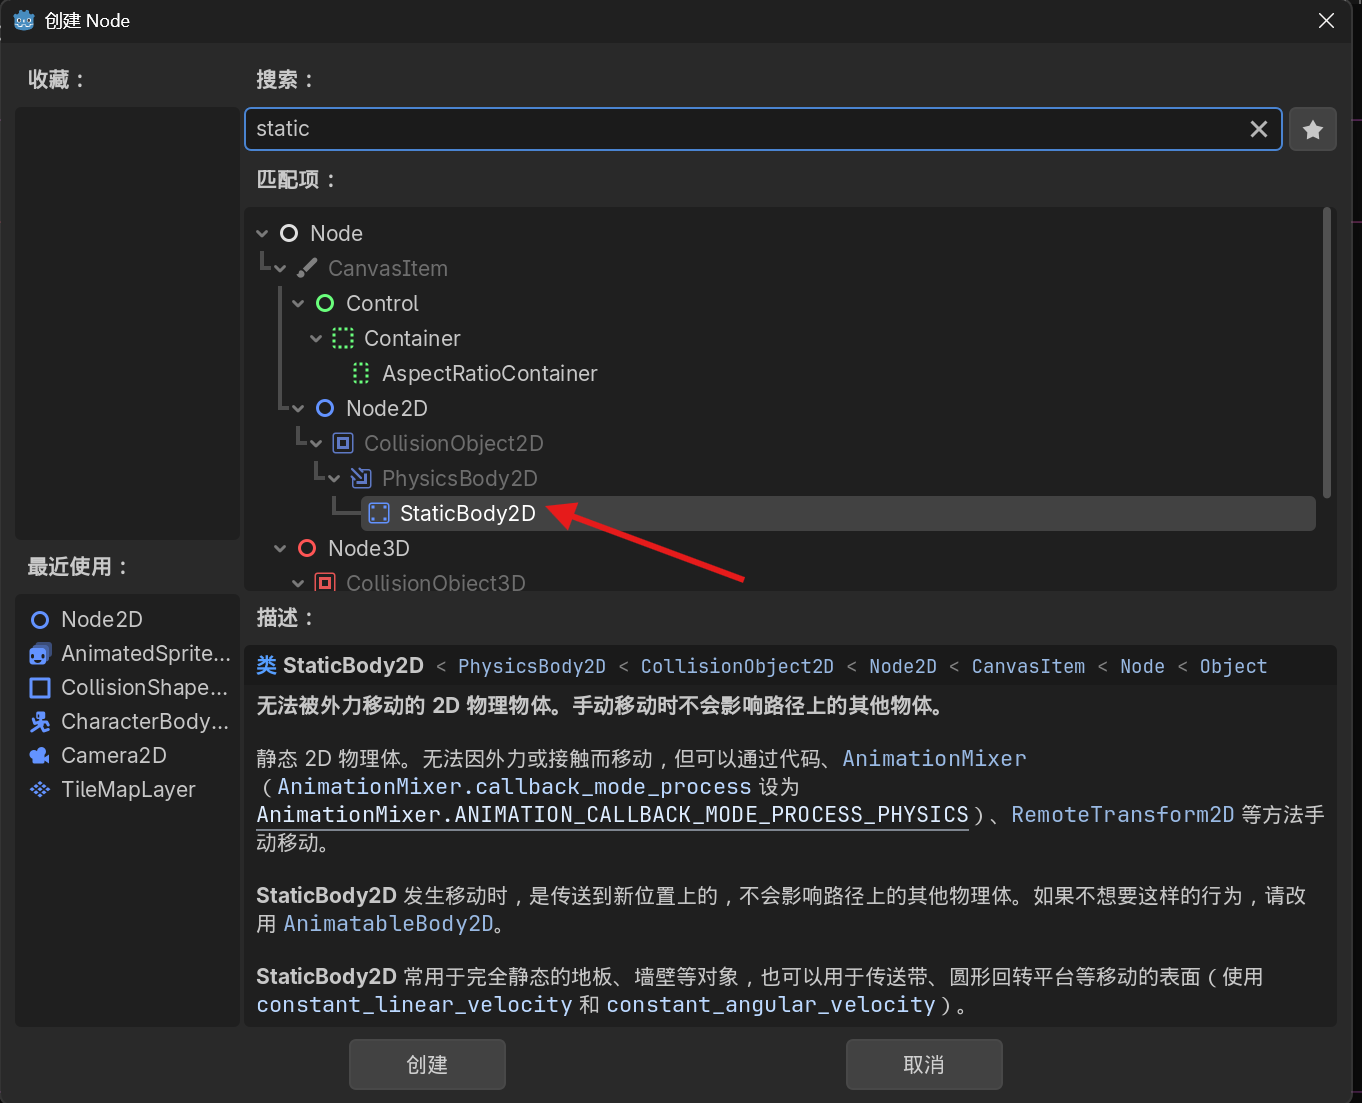Collapse the PhysicsBody2D branch
The image size is (1362, 1103).
(x=334, y=478)
